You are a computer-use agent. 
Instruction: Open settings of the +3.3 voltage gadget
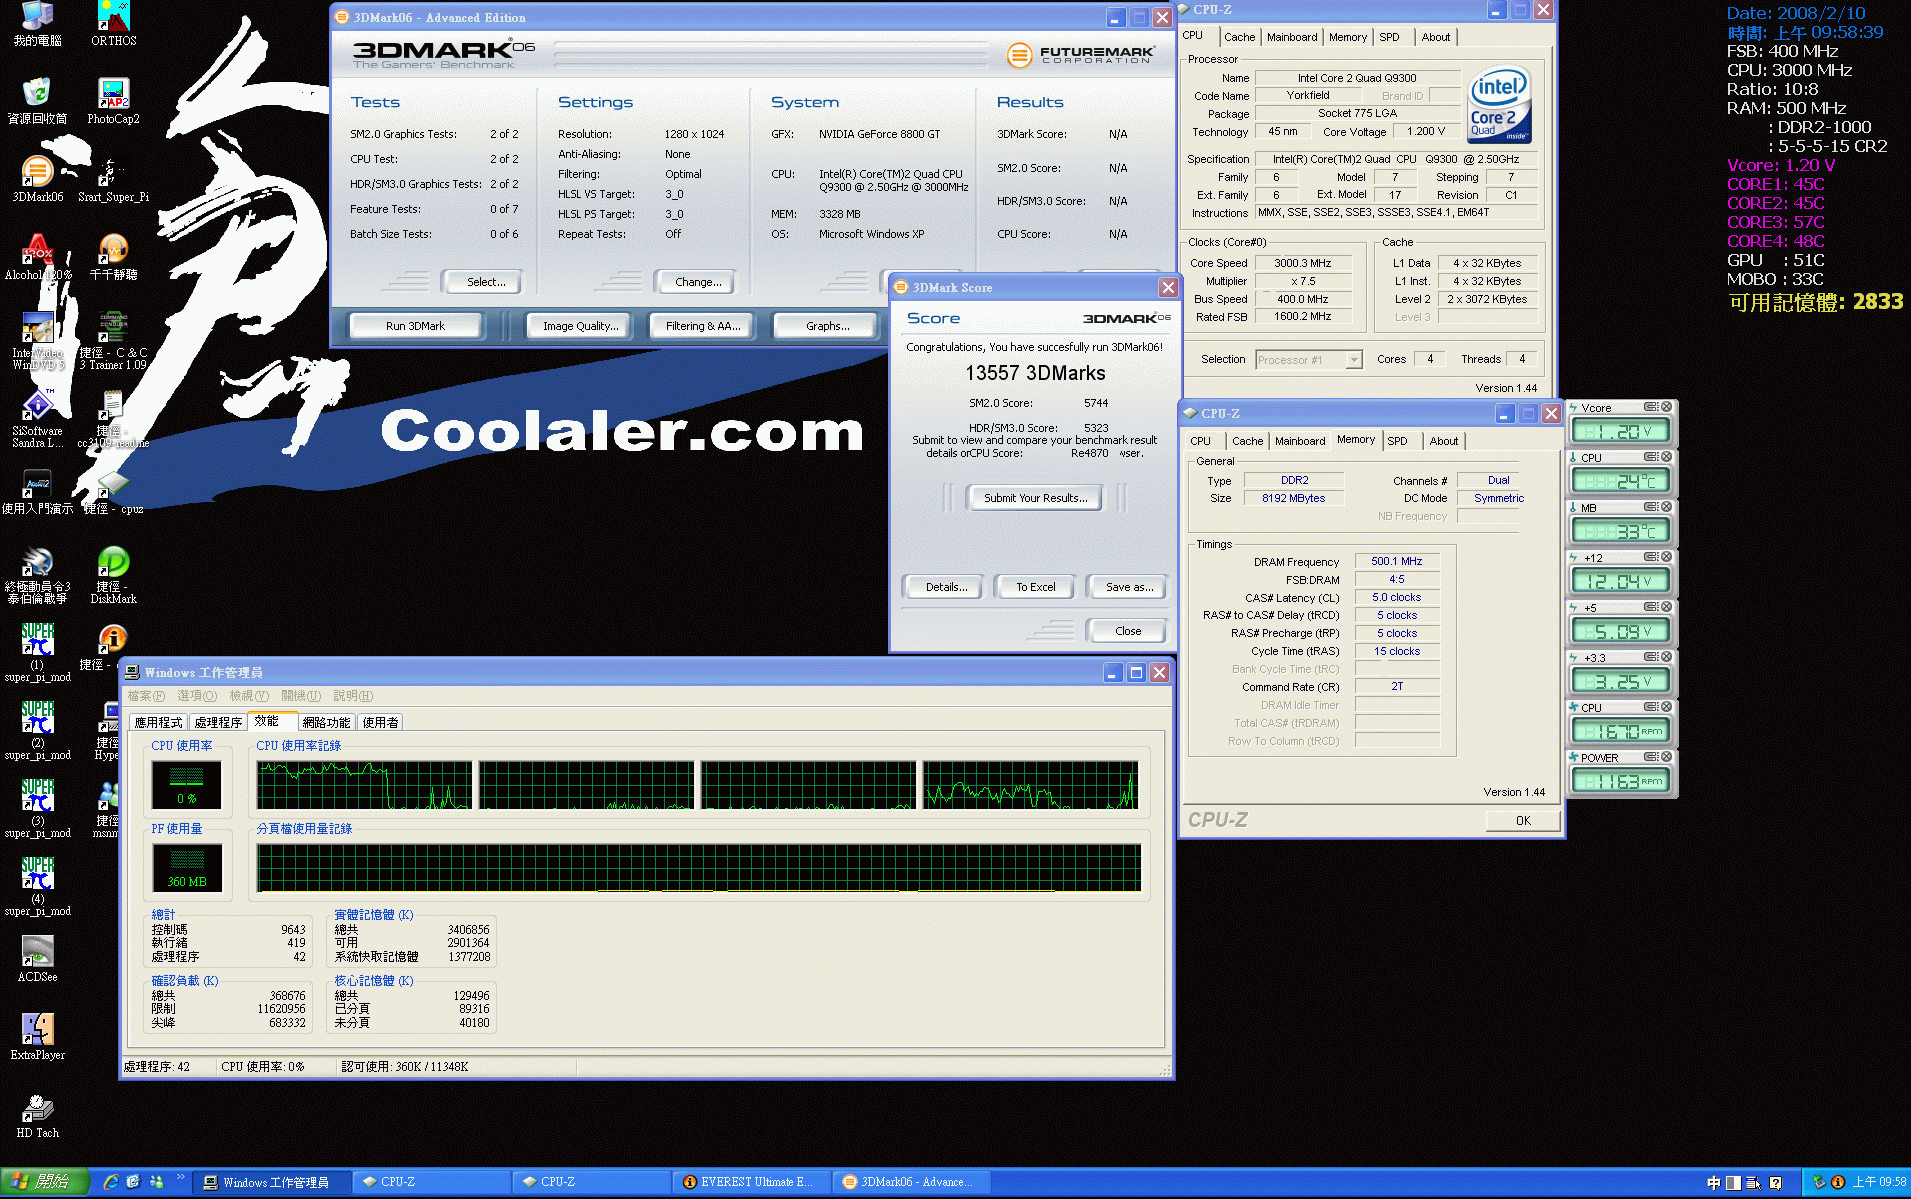click(1651, 657)
